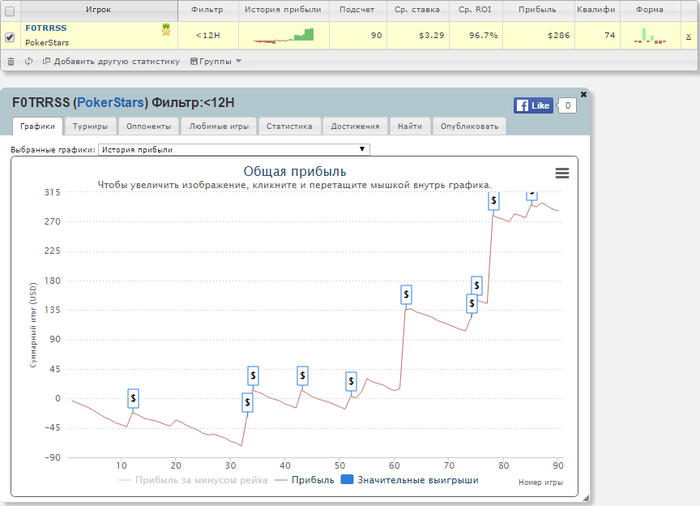Sort by the Квалифи column header

coord(596,9)
